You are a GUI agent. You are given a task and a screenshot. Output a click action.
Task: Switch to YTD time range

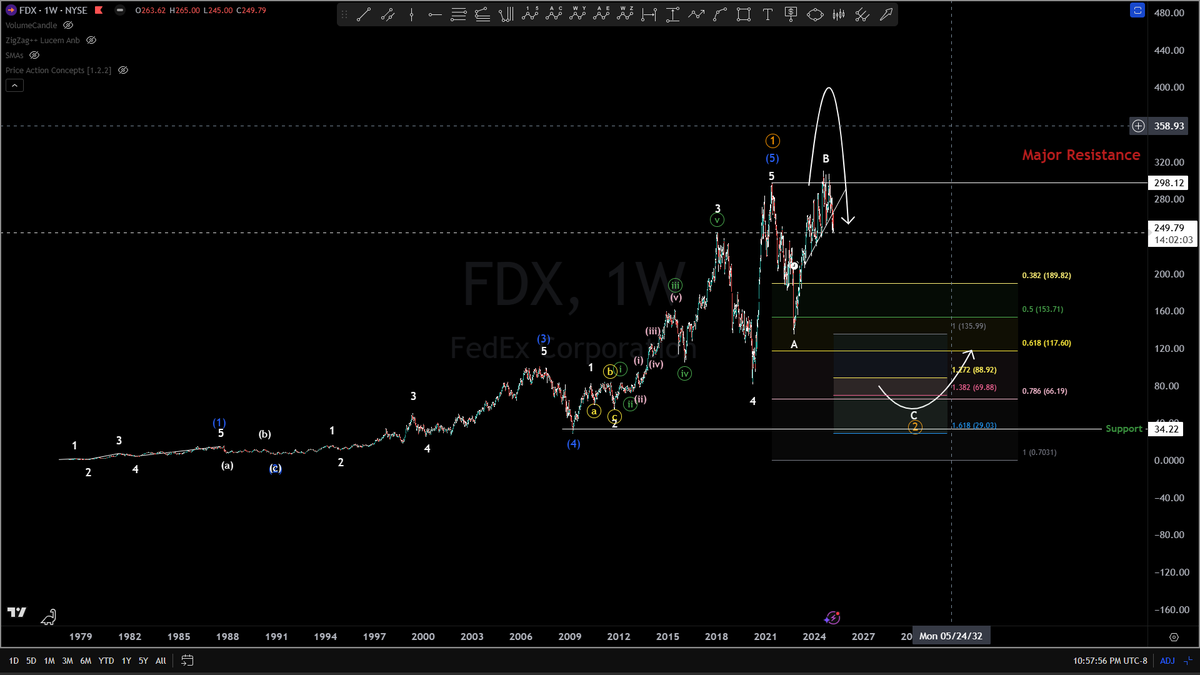tap(104, 661)
